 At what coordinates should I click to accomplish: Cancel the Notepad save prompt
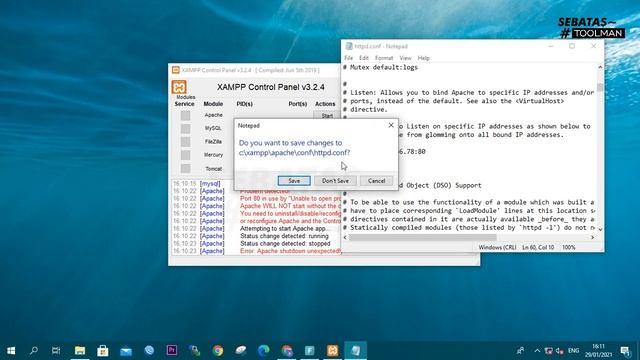[376, 181]
